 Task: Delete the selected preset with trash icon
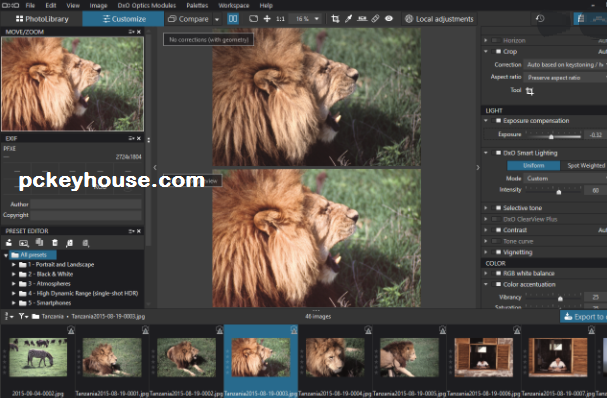click(x=55, y=243)
